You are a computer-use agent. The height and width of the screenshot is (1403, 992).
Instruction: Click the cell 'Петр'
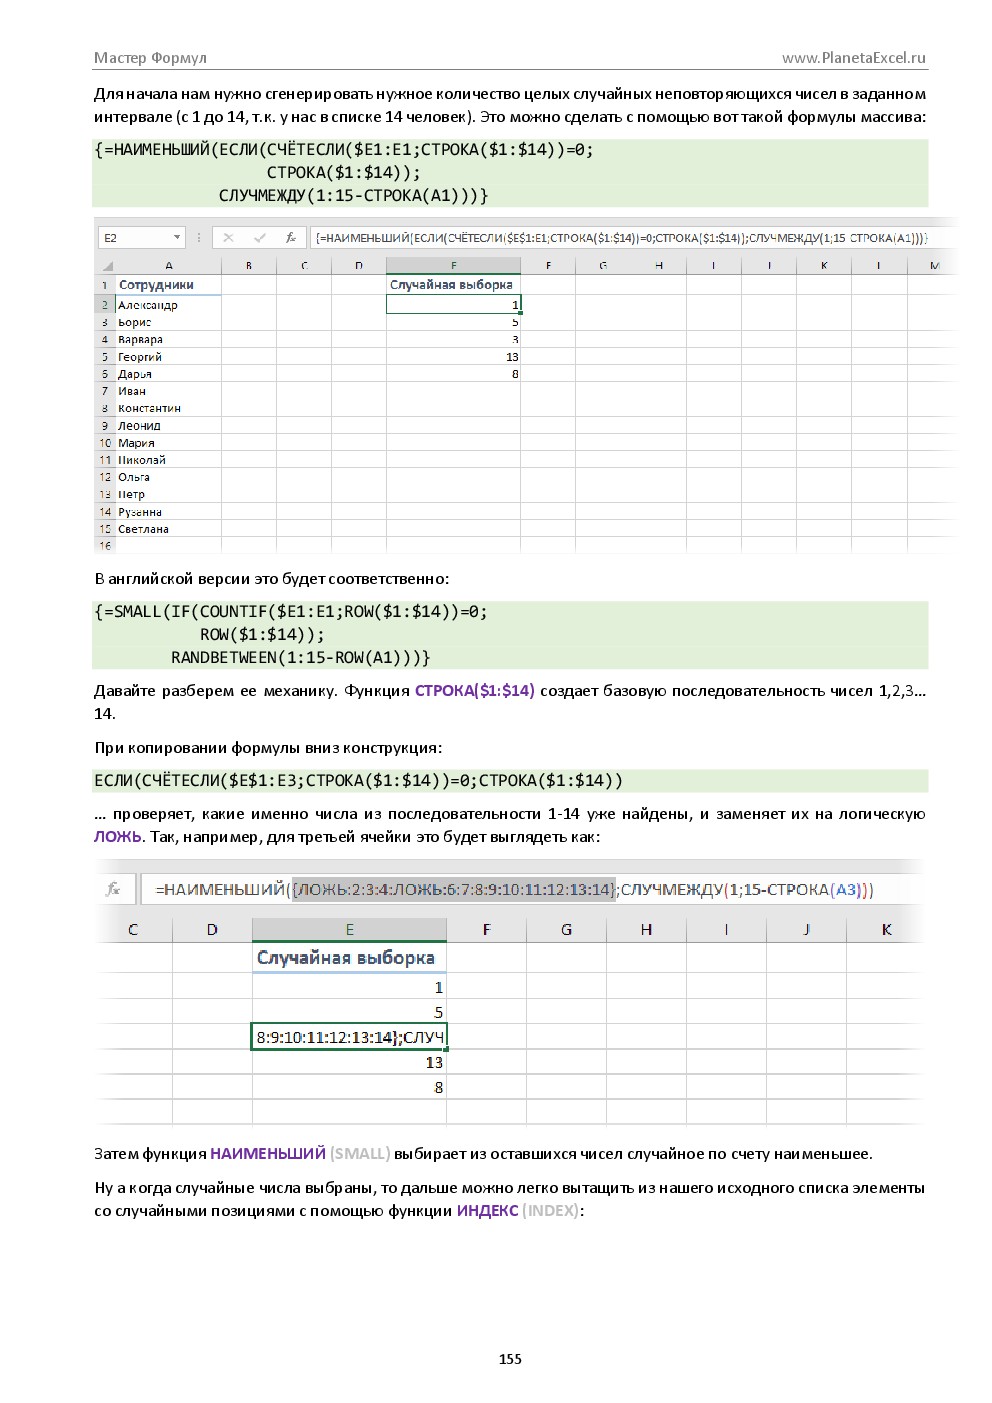(x=168, y=494)
